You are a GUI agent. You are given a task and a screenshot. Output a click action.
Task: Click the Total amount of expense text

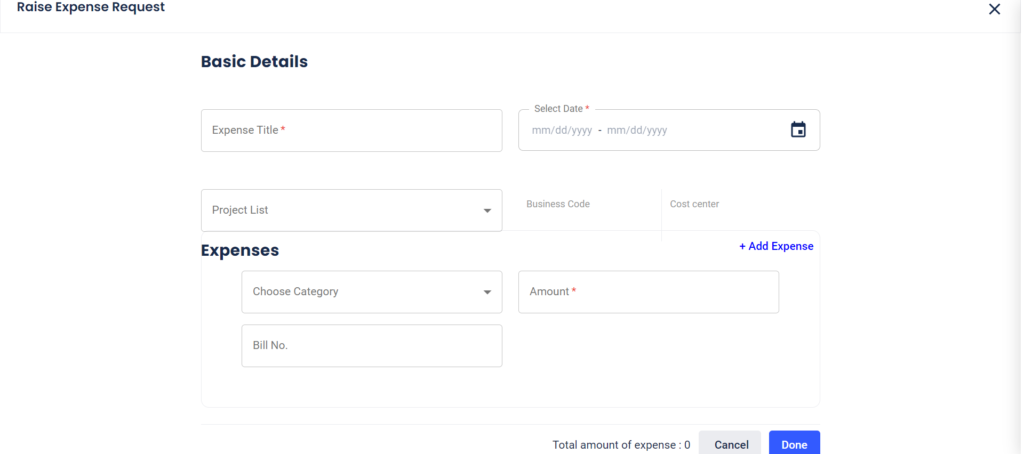[621, 445]
